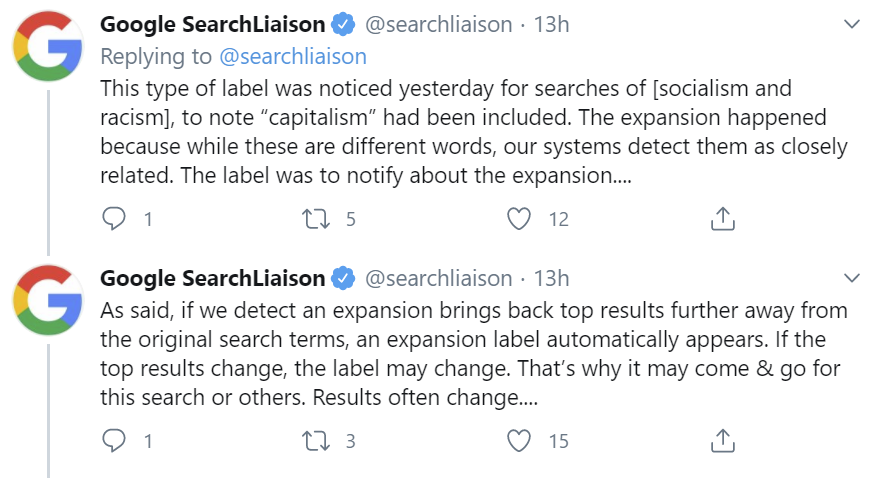Expand the options chevron on second tweet
The image size is (878, 478).
852,277
